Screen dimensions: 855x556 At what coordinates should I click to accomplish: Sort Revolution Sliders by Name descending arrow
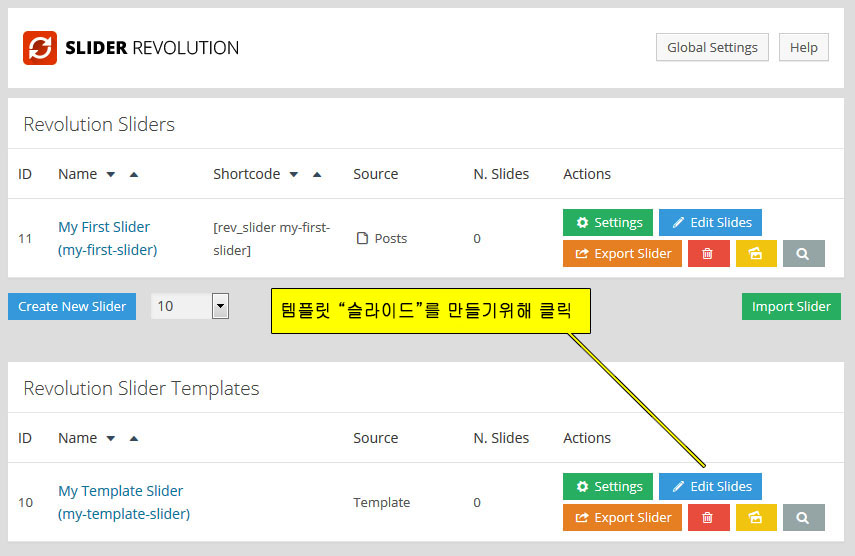coord(111,174)
